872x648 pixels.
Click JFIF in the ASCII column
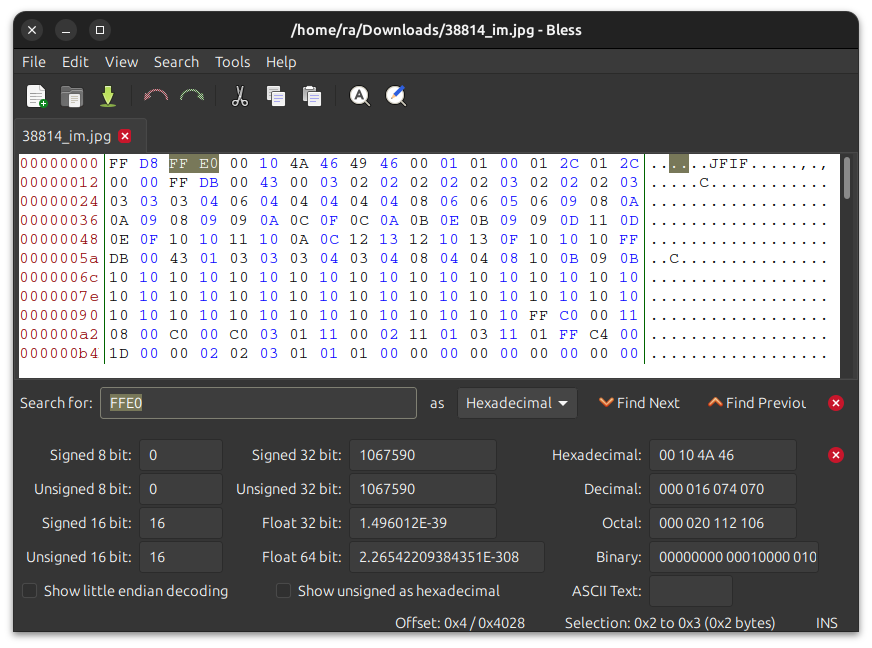coord(729,164)
